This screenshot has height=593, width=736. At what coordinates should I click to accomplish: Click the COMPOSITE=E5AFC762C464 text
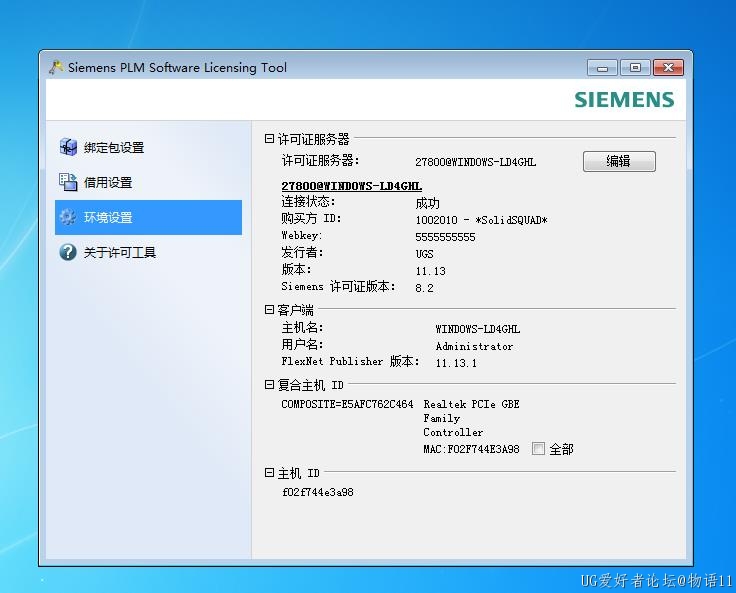347,404
